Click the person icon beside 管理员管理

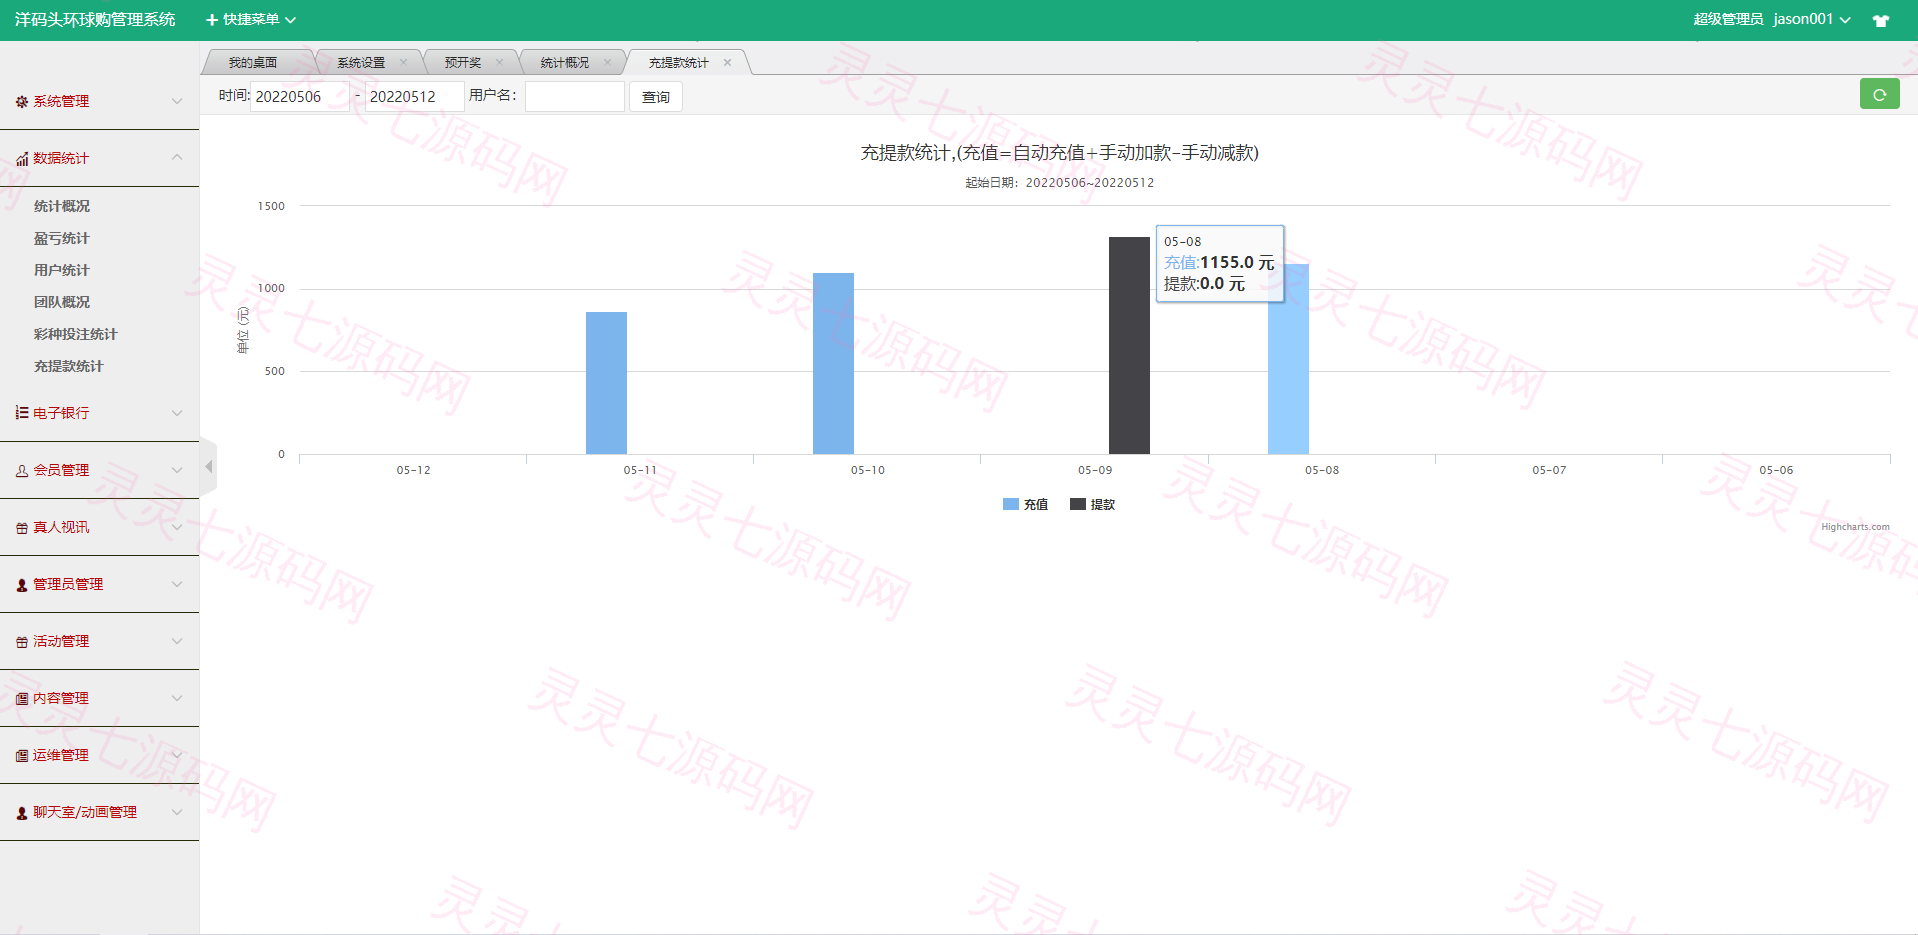click(x=22, y=584)
